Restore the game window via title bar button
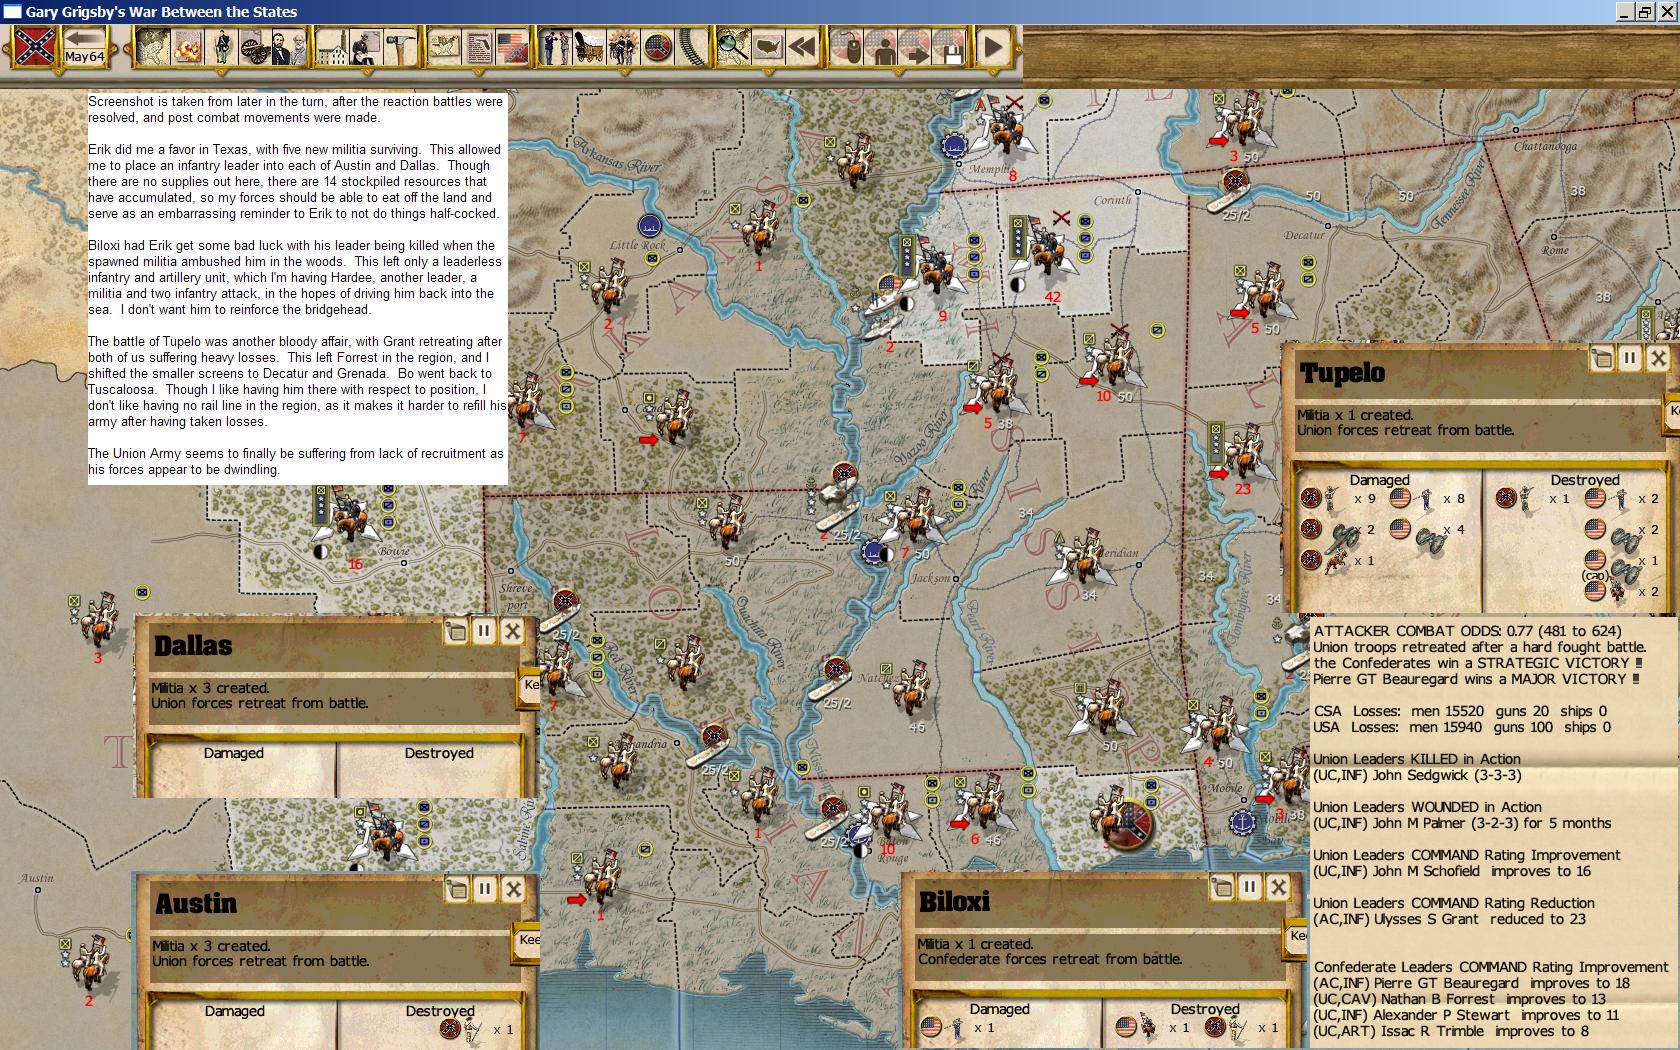 pyautogui.click(x=1645, y=12)
